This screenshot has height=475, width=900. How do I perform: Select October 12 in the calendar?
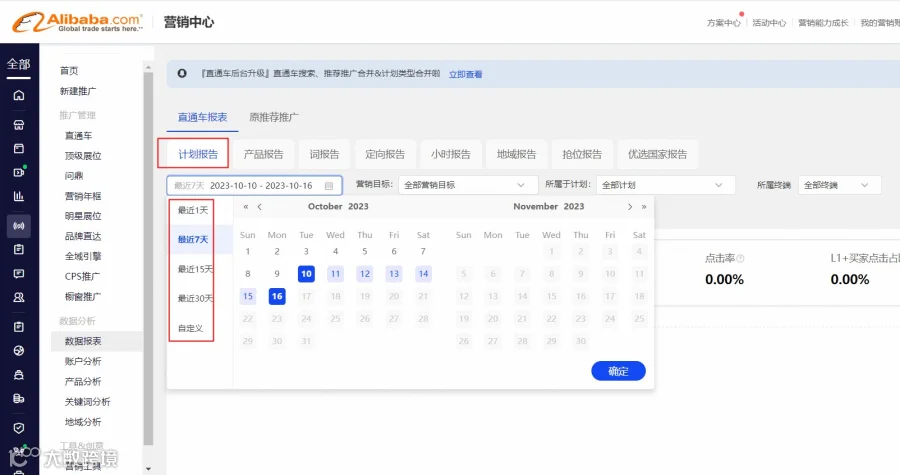[x=364, y=274]
